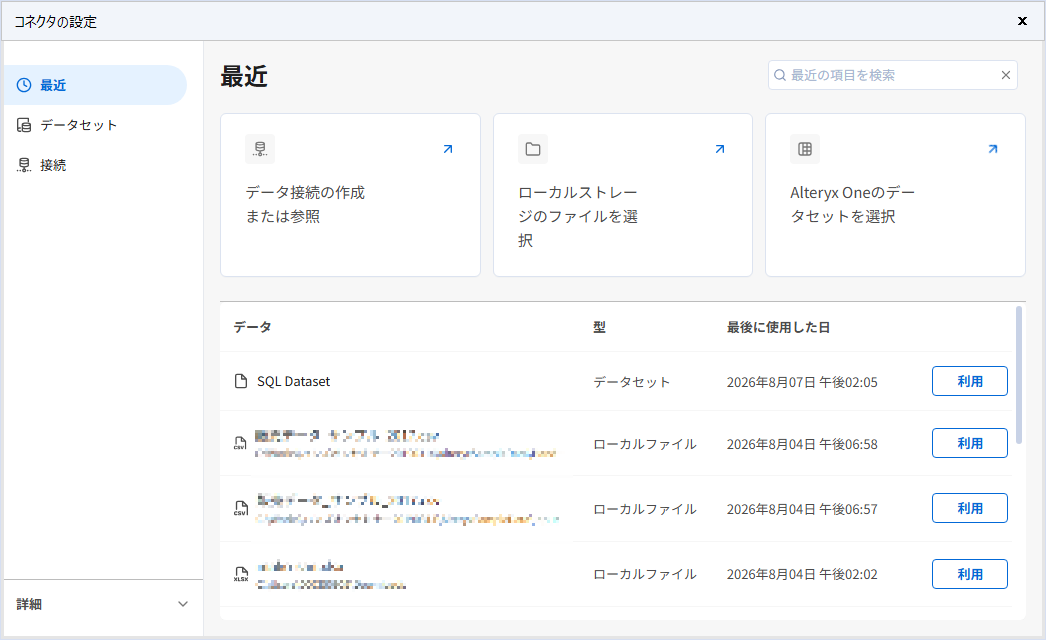Open the ローカルストレージのファイルを選択 card
1046x640 pixels.
[622, 195]
